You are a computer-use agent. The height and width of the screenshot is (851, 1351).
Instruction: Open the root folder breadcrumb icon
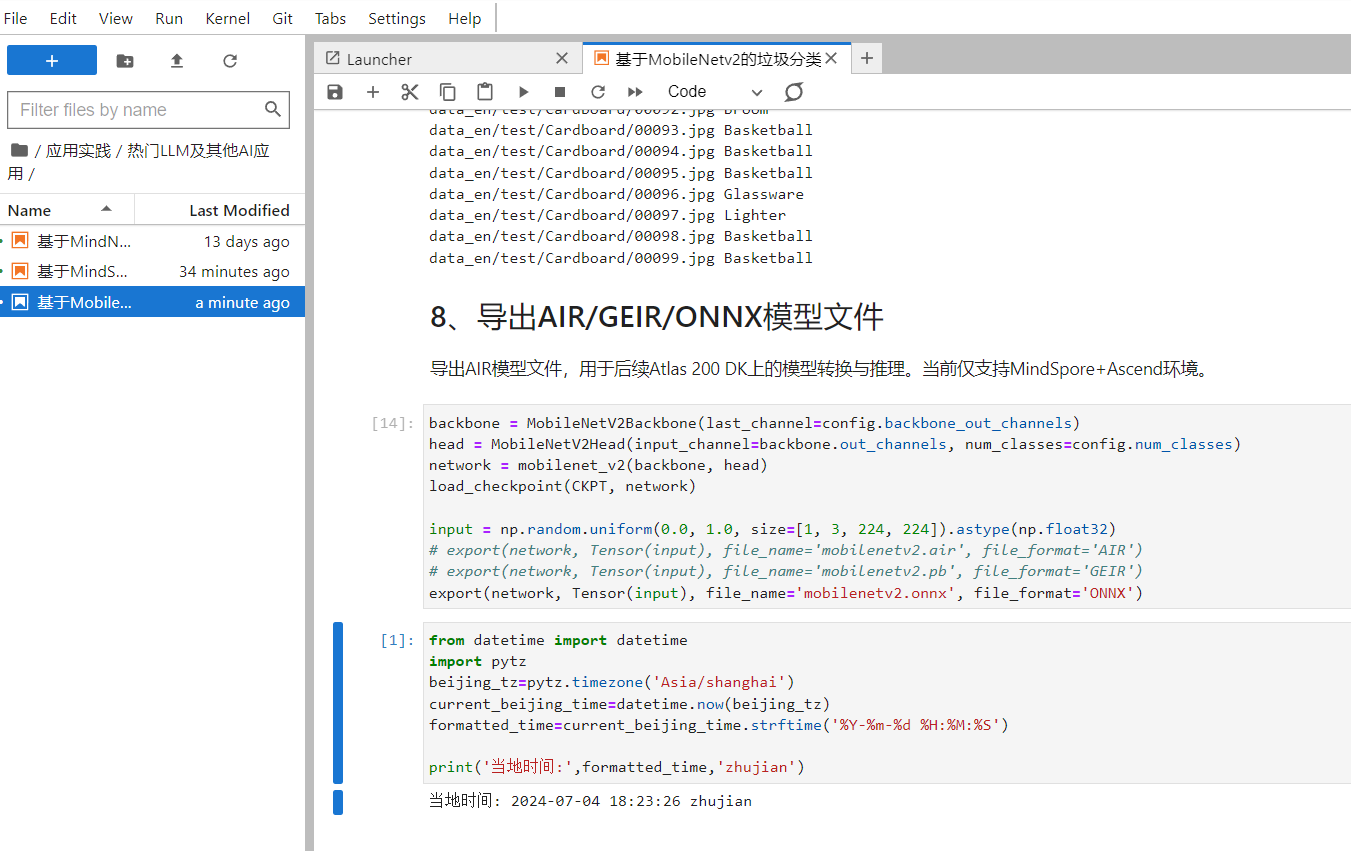click(x=19, y=150)
